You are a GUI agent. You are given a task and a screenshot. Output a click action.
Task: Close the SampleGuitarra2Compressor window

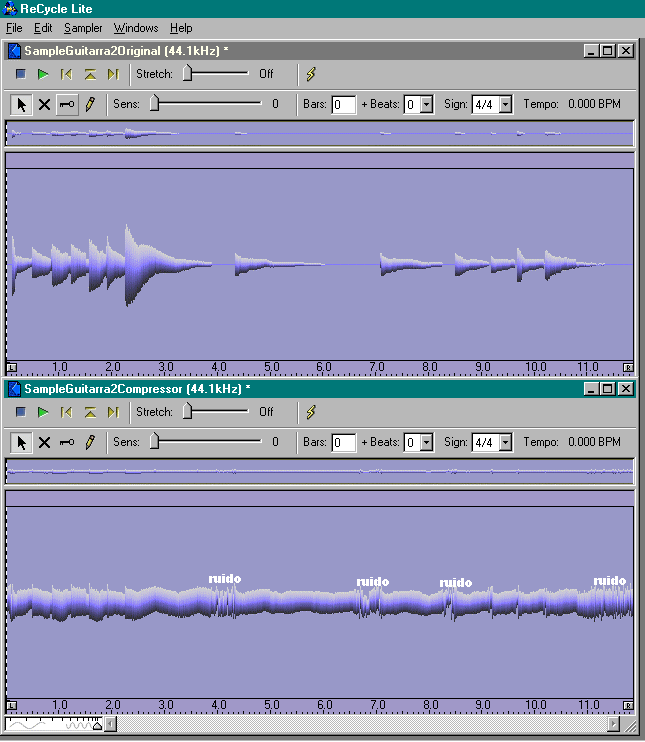pyautogui.click(x=626, y=389)
